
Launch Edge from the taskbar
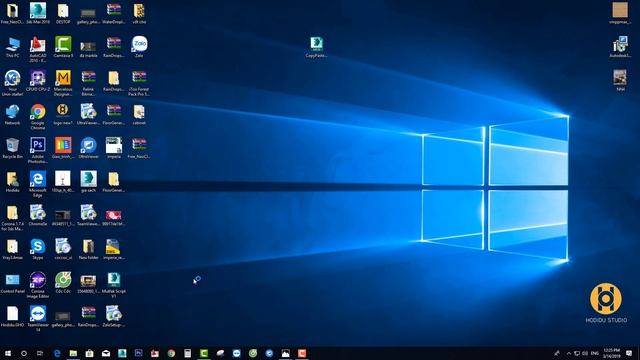[57, 353]
